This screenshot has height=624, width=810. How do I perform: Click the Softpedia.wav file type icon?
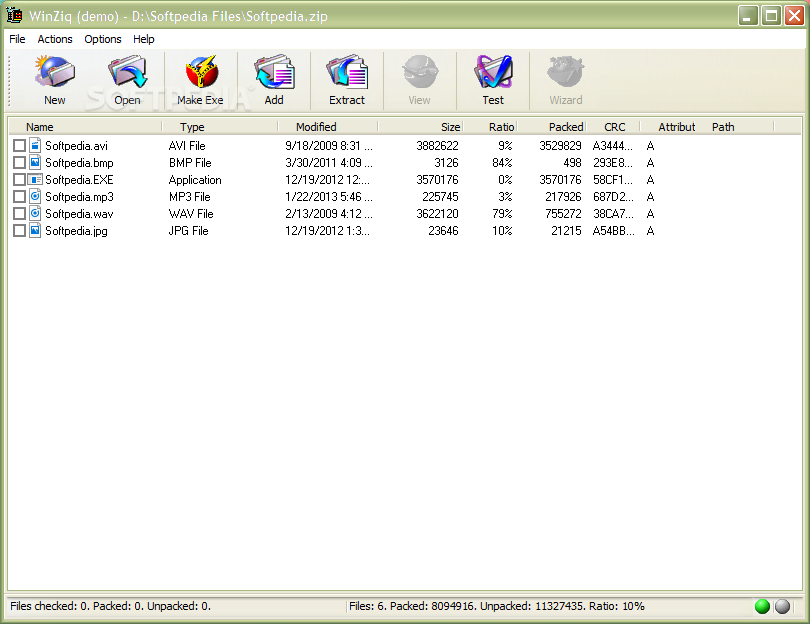point(35,213)
